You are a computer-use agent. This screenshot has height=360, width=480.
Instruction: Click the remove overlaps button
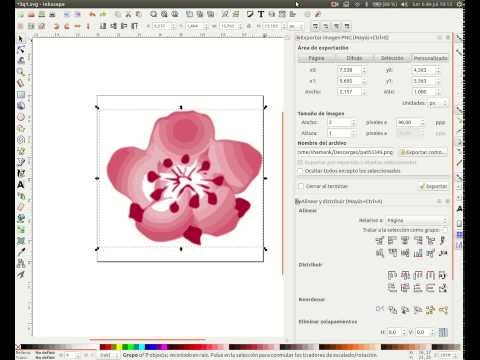443,332
